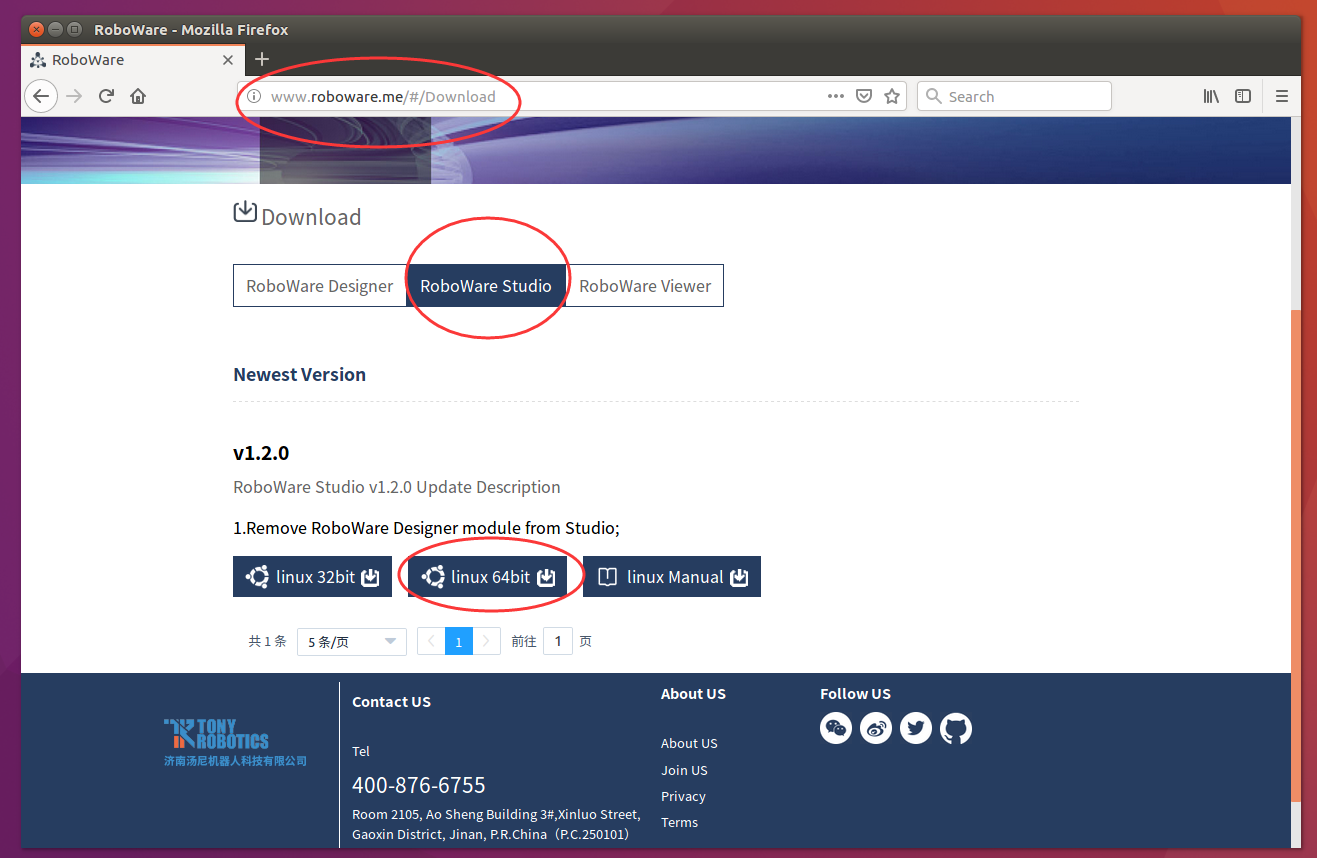1317x858 pixels.
Task: Open the Weibo follow icon
Action: coord(876,728)
